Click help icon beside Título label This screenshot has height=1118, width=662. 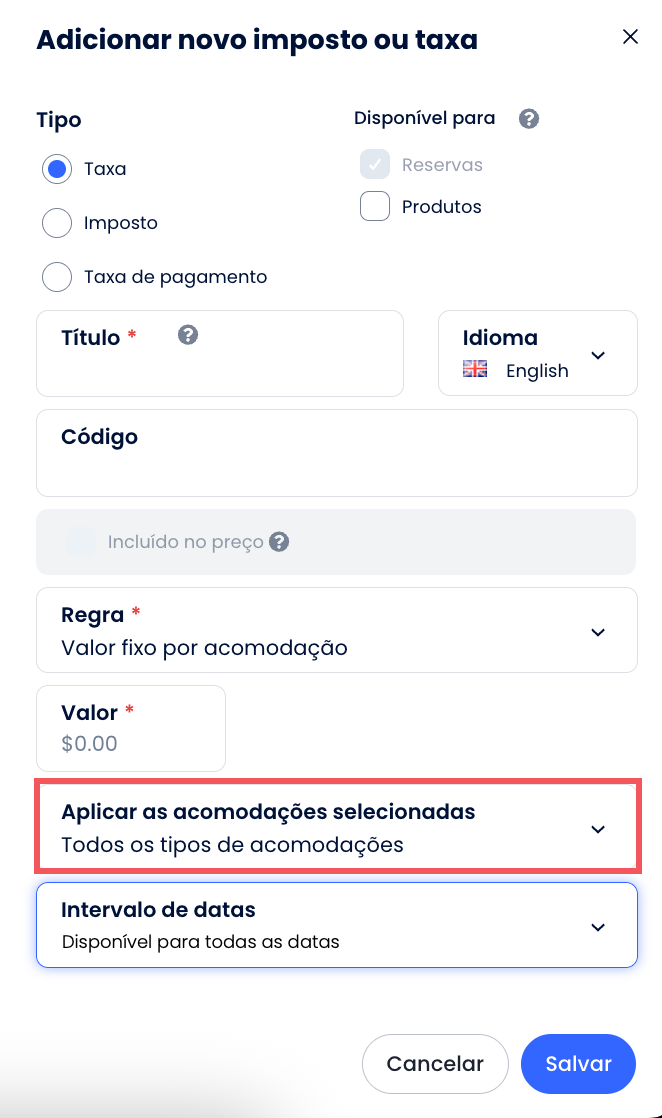coord(187,335)
